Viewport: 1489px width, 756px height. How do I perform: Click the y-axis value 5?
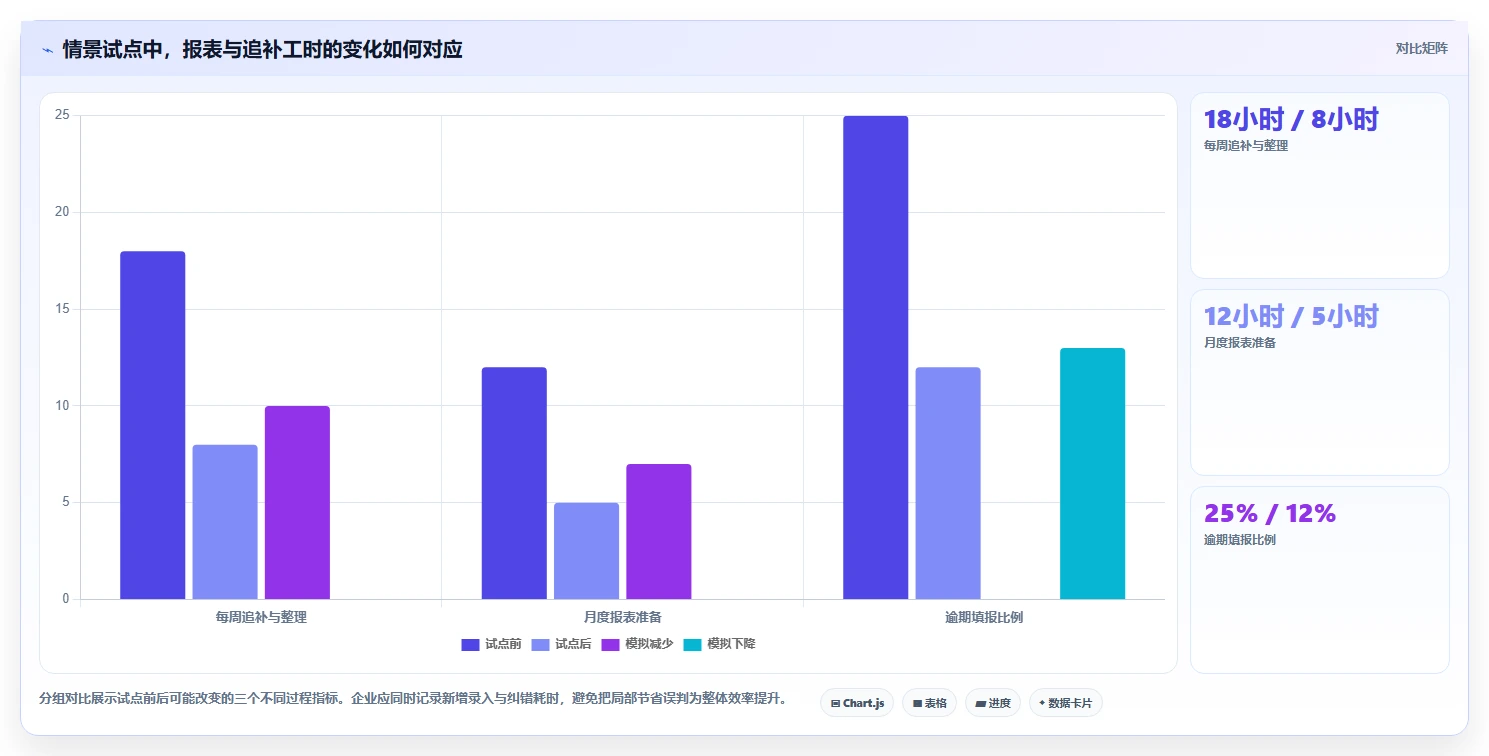[66, 502]
